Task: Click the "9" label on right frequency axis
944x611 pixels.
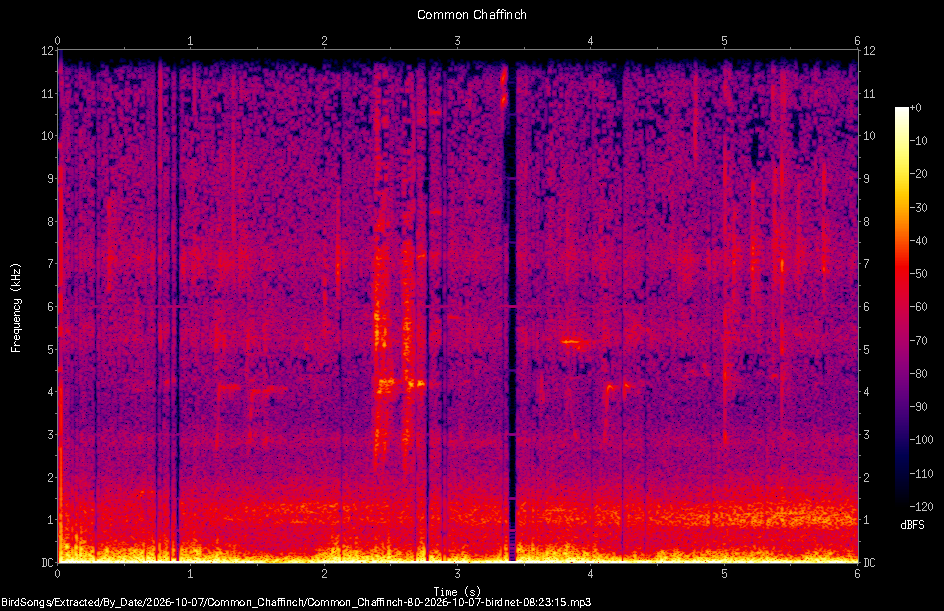Action: tap(866, 179)
